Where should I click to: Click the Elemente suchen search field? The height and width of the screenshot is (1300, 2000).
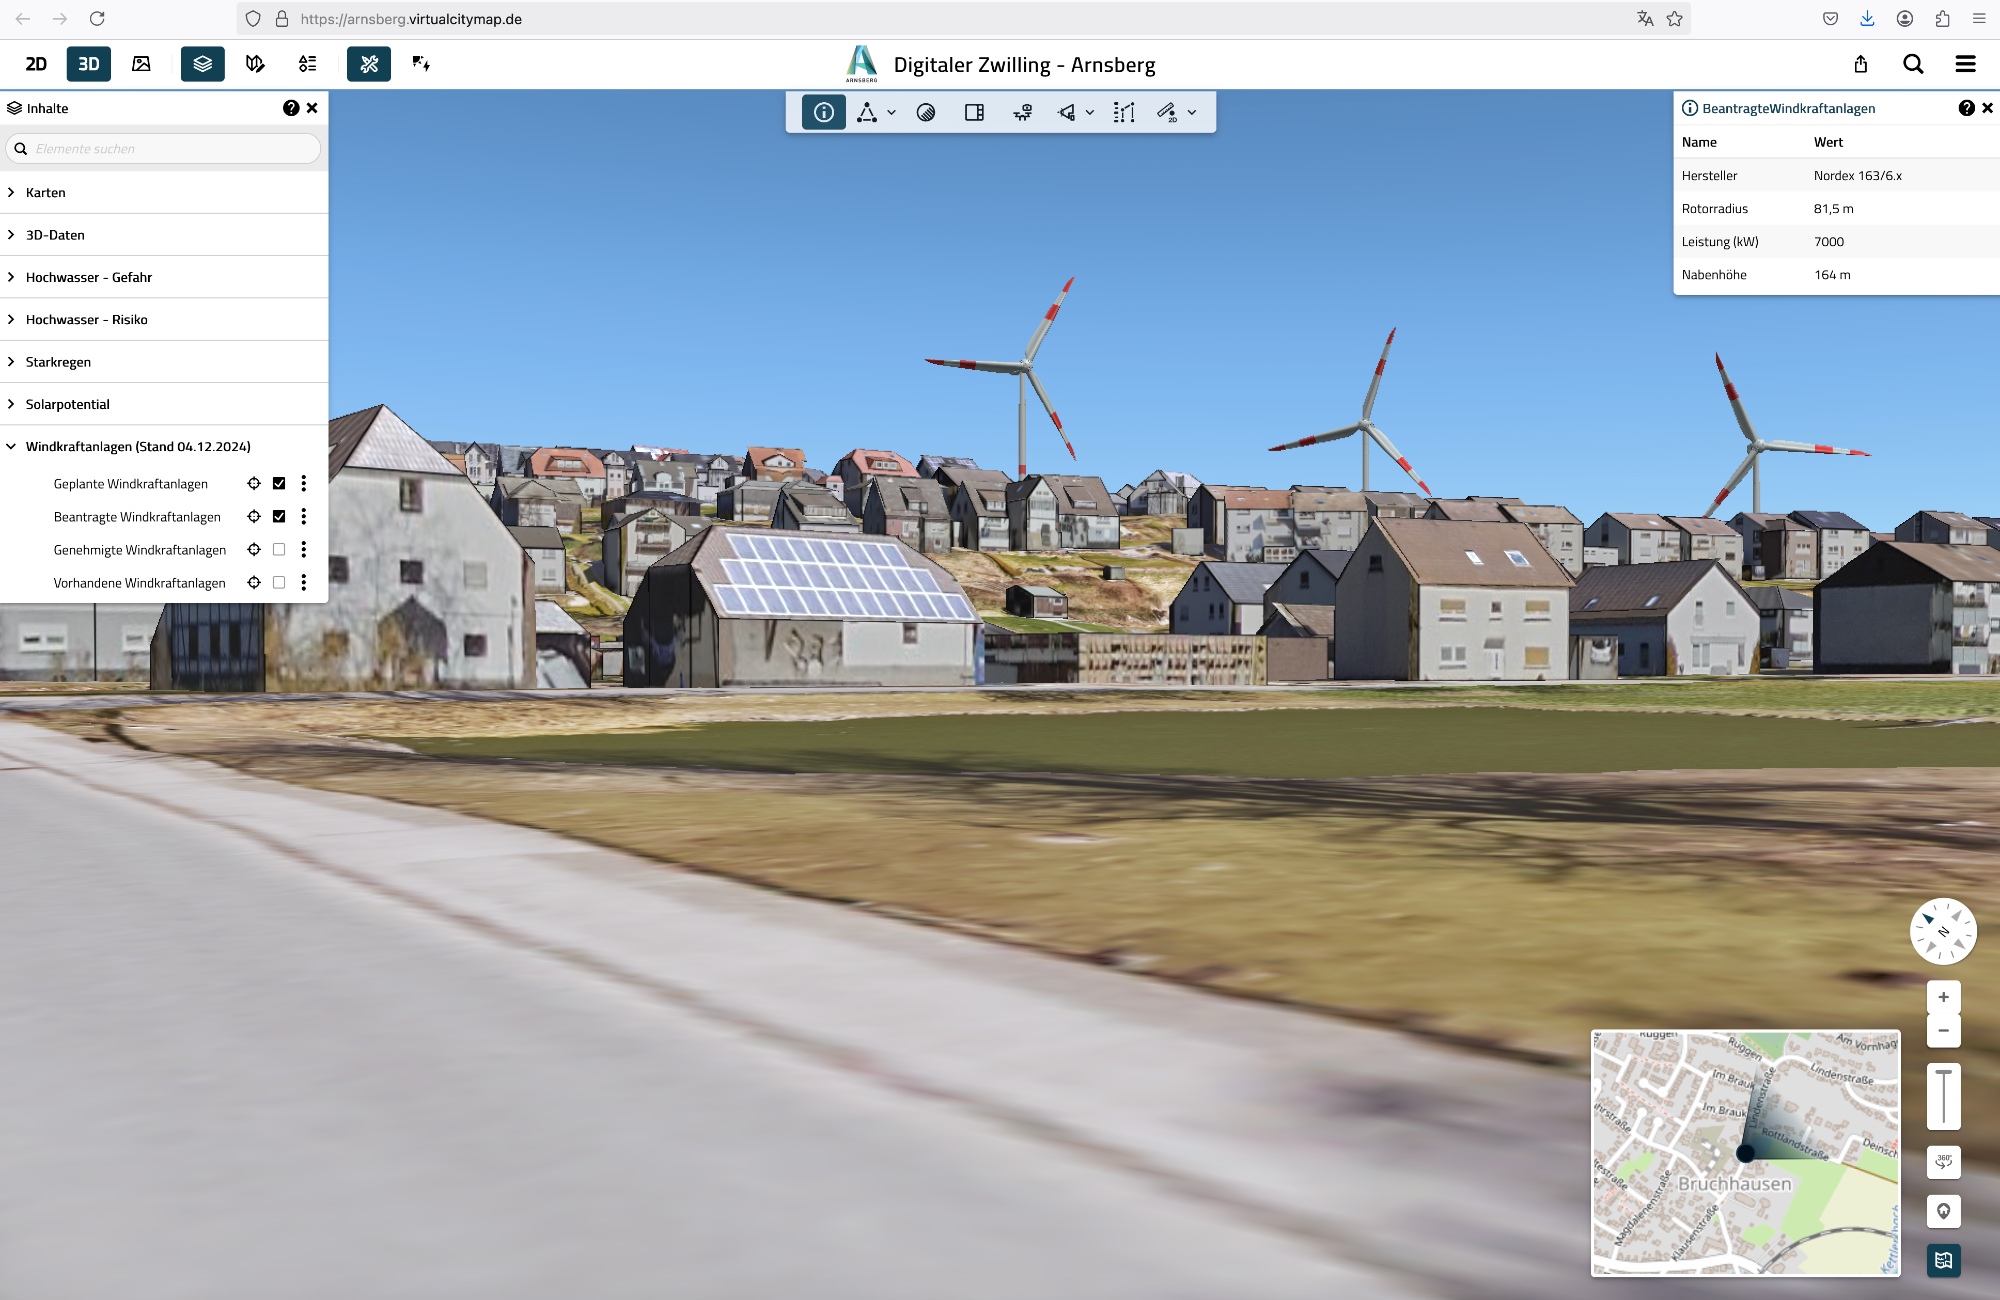(x=170, y=149)
